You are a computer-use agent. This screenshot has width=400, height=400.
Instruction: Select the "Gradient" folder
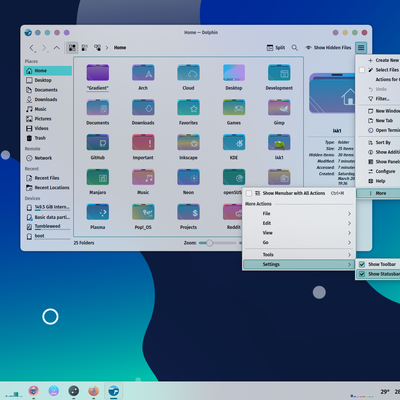click(x=98, y=77)
